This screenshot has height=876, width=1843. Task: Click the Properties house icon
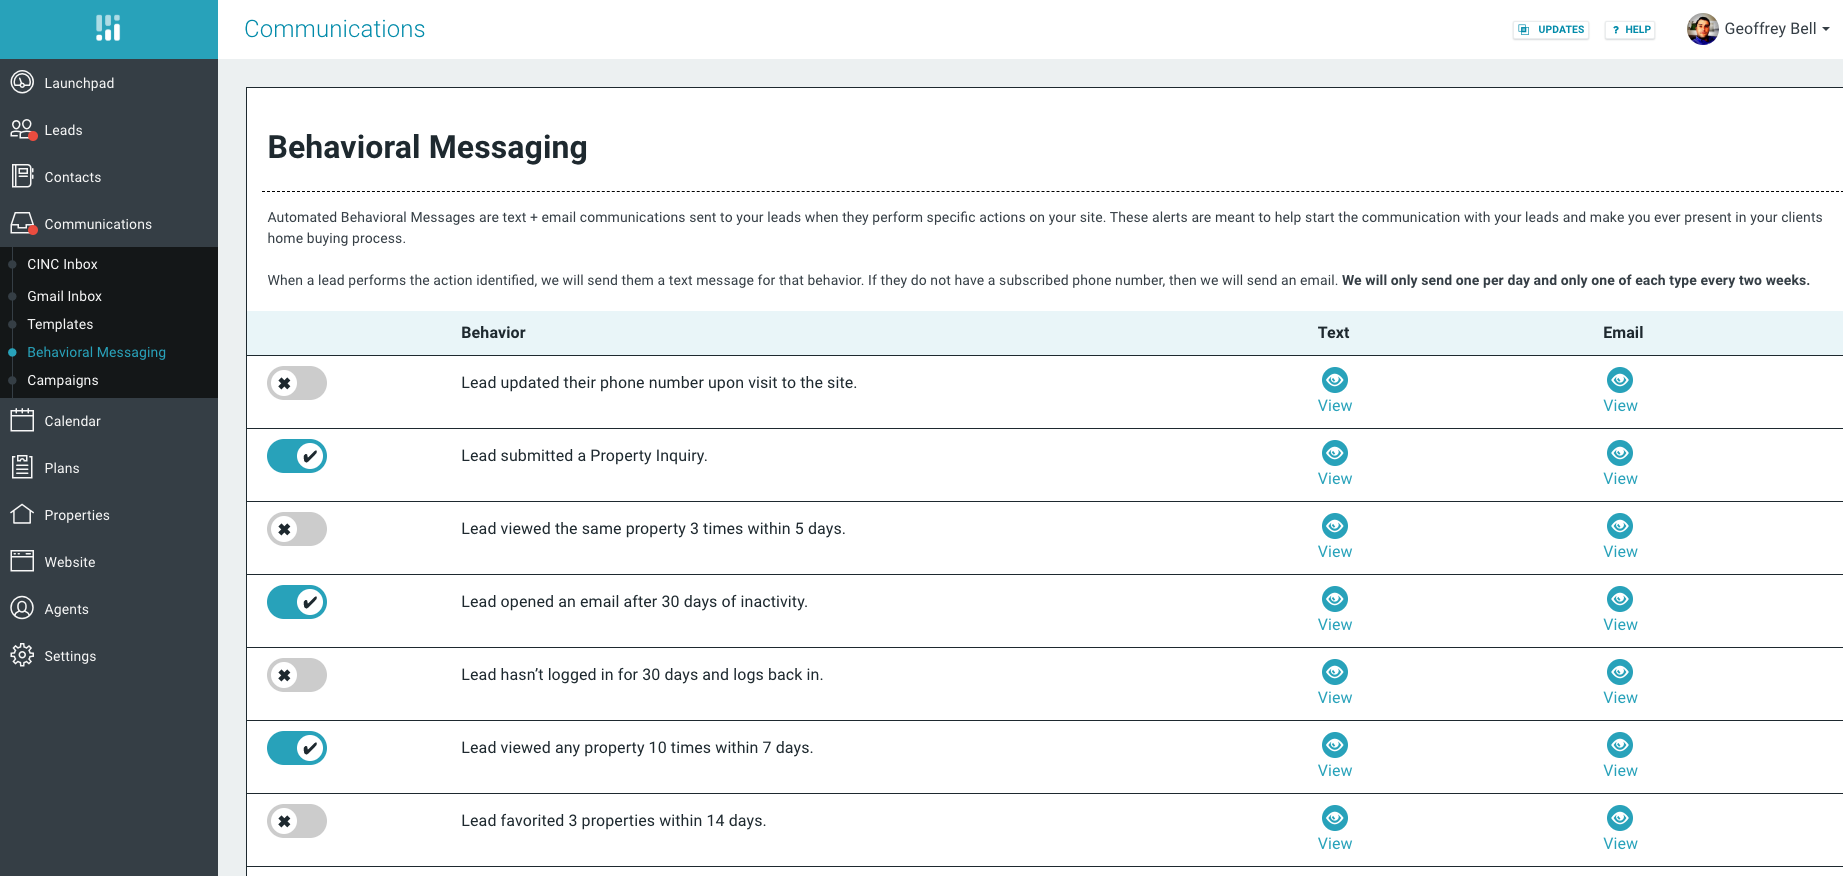point(22,514)
